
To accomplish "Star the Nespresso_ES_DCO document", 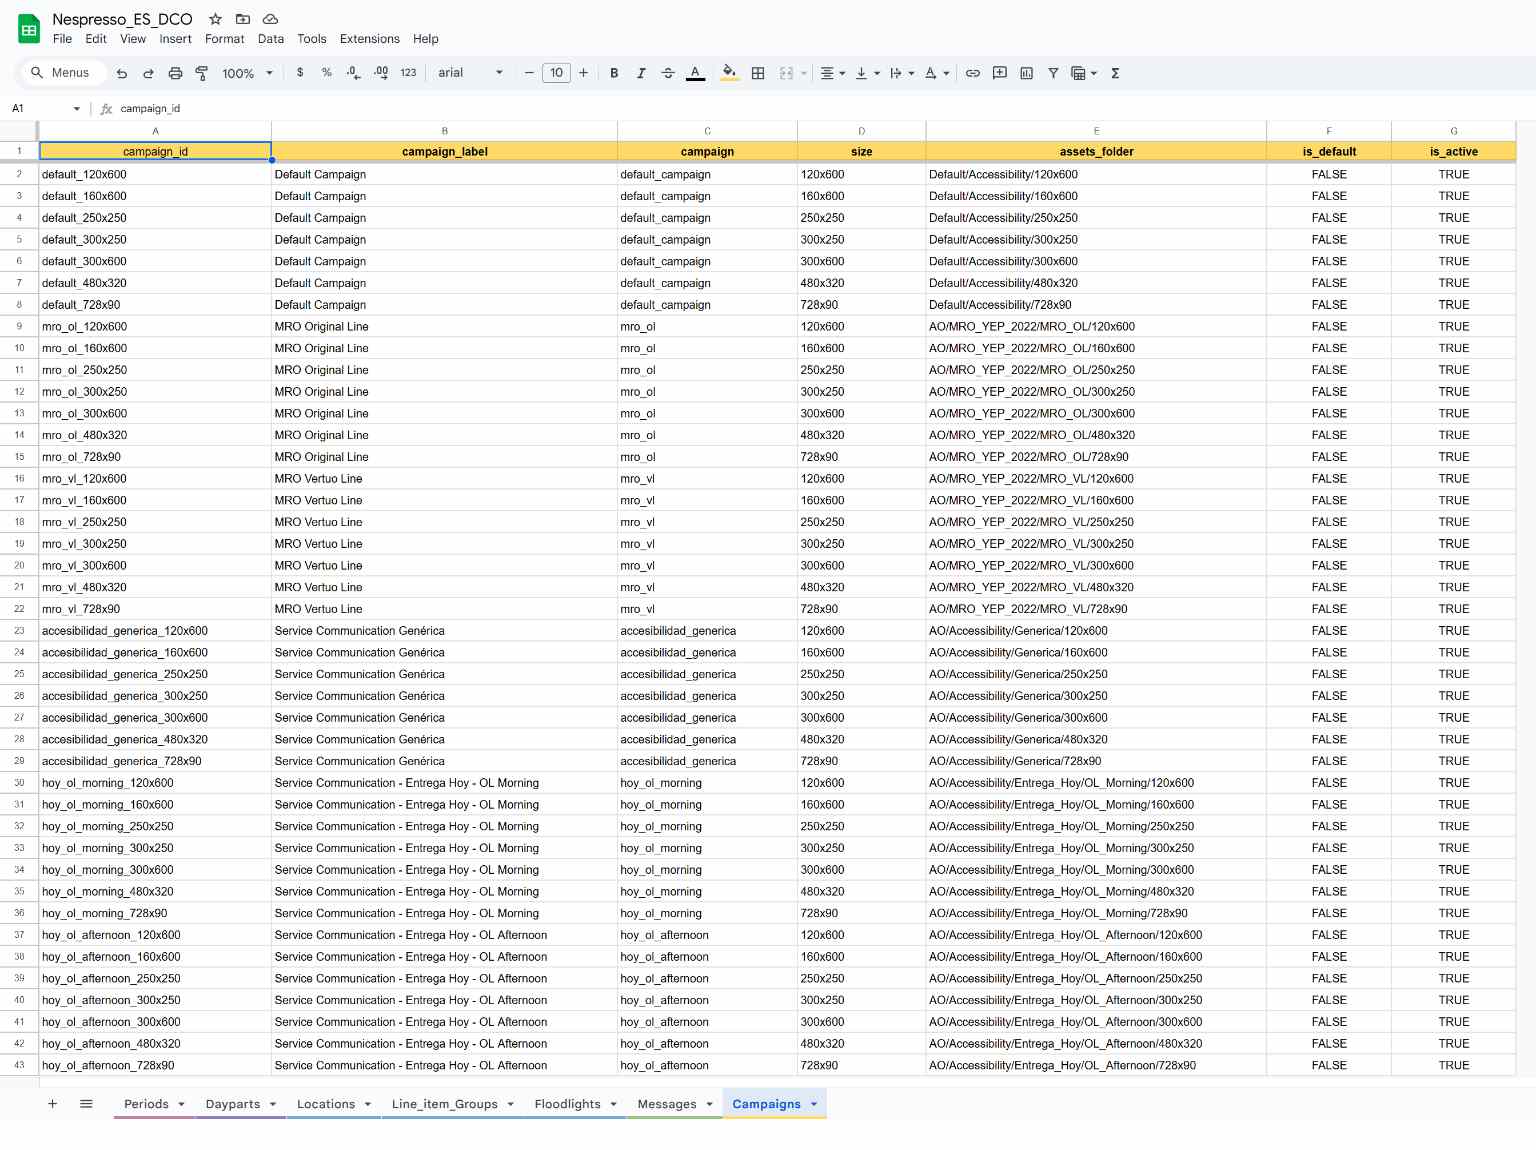I will [x=215, y=19].
